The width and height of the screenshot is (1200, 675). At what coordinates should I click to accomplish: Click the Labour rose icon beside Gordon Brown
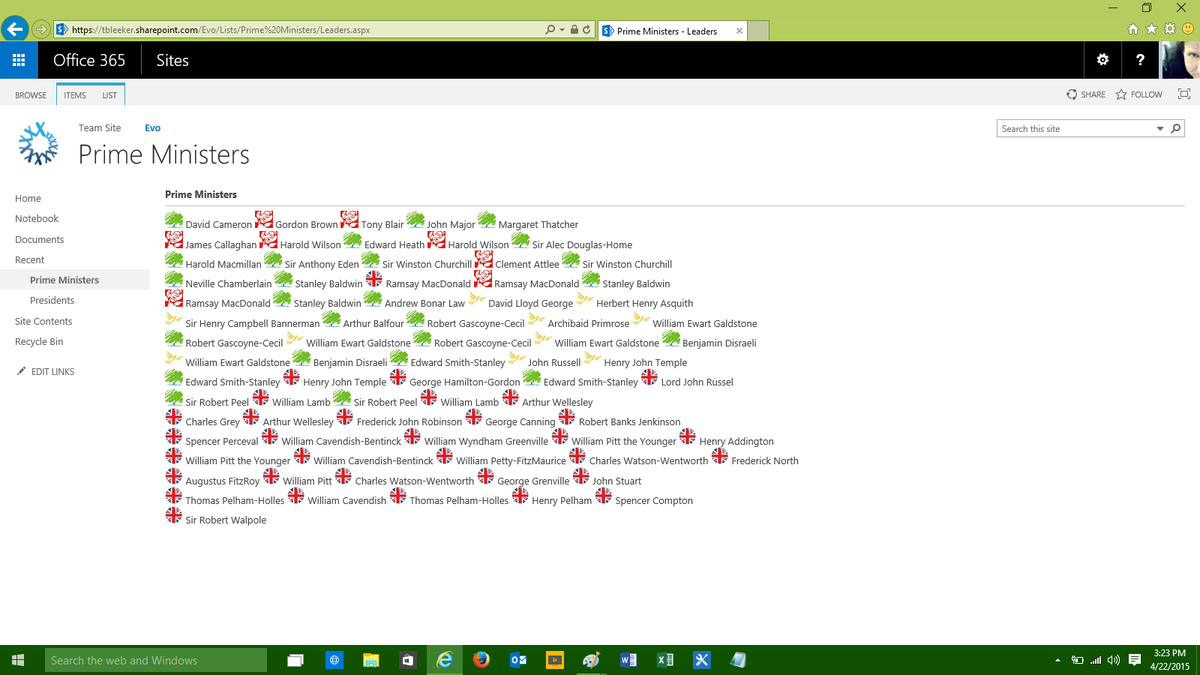pos(264,220)
